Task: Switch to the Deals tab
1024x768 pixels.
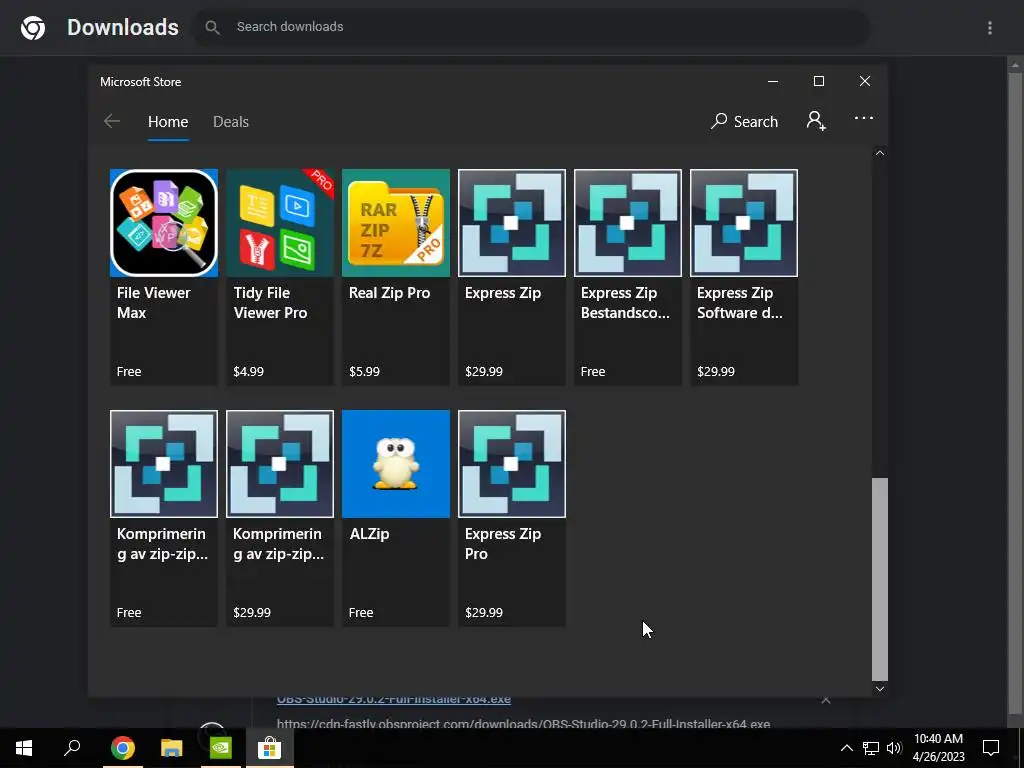Action: click(231, 121)
